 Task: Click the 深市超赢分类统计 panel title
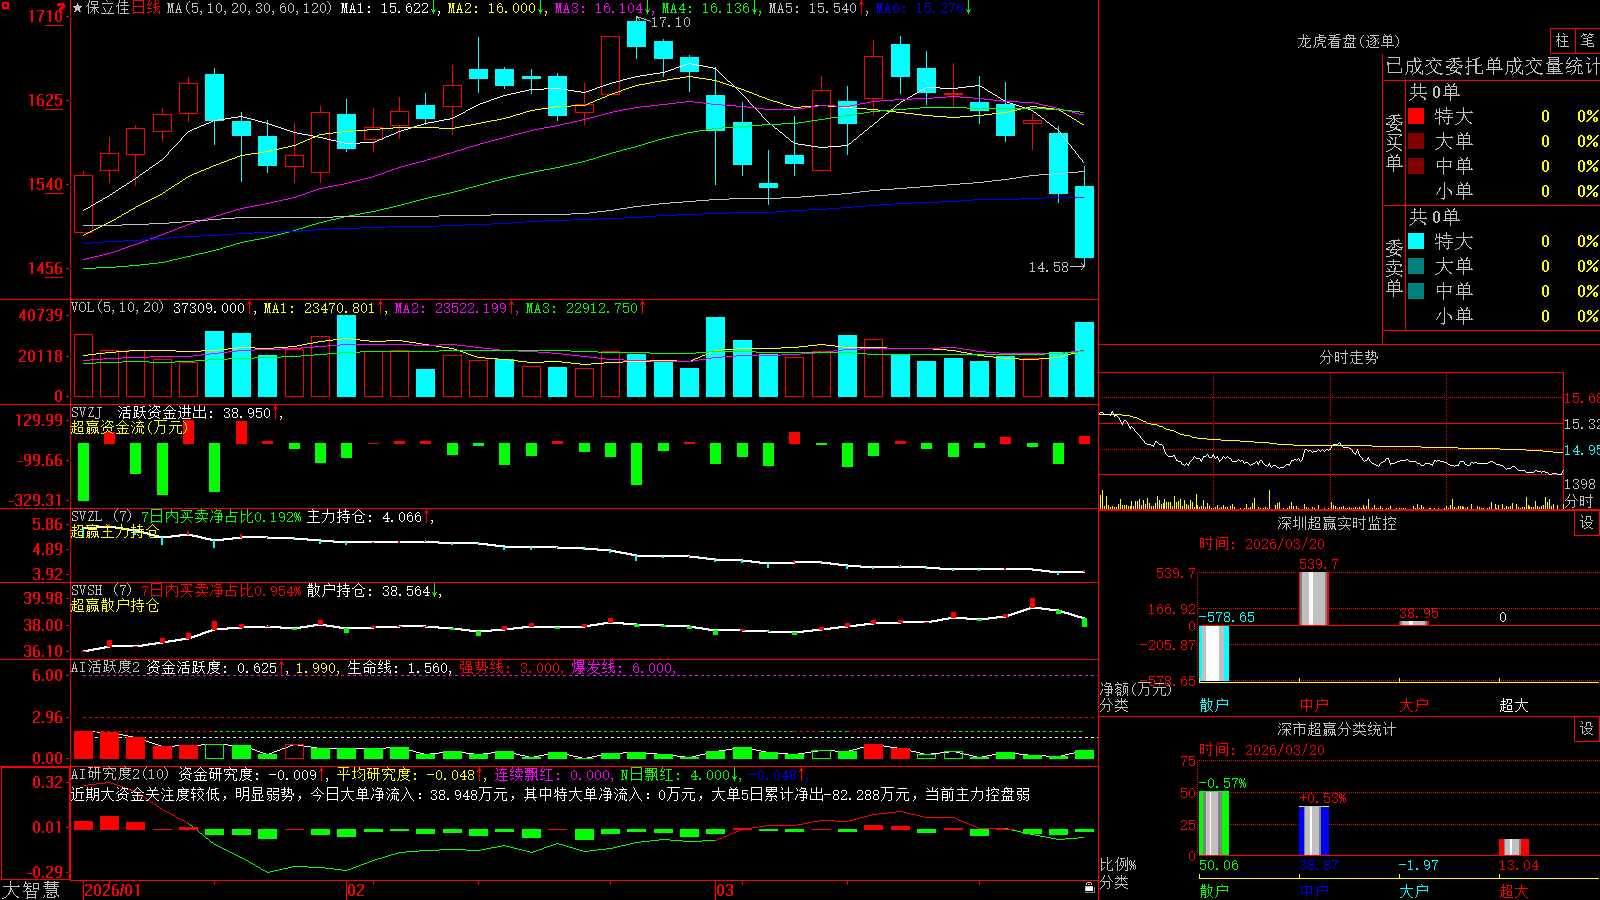point(1336,729)
